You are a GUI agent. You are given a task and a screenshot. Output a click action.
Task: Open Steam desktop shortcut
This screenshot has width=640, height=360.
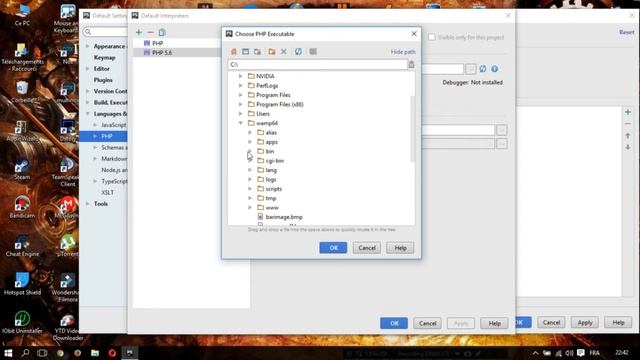(22, 169)
